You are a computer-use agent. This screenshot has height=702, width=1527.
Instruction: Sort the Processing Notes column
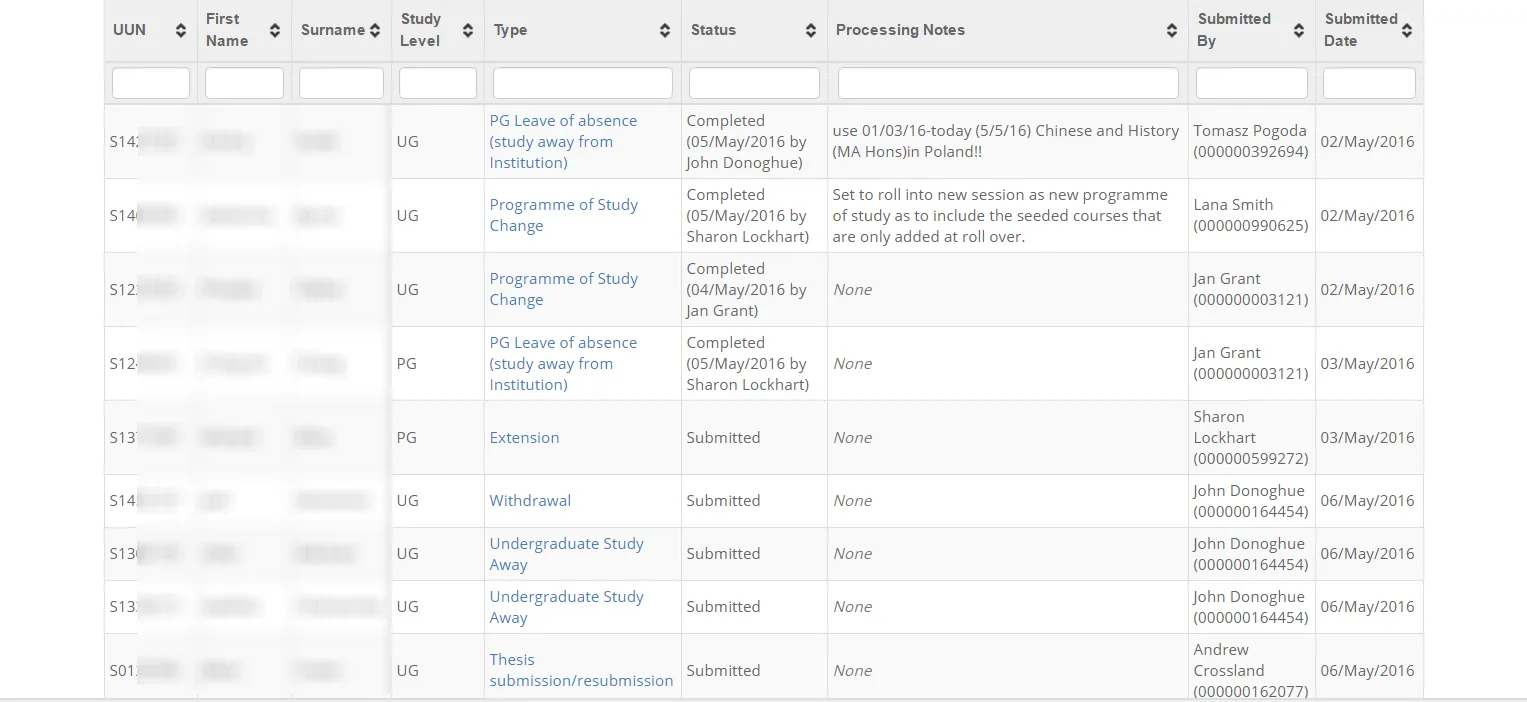(x=1171, y=31)
